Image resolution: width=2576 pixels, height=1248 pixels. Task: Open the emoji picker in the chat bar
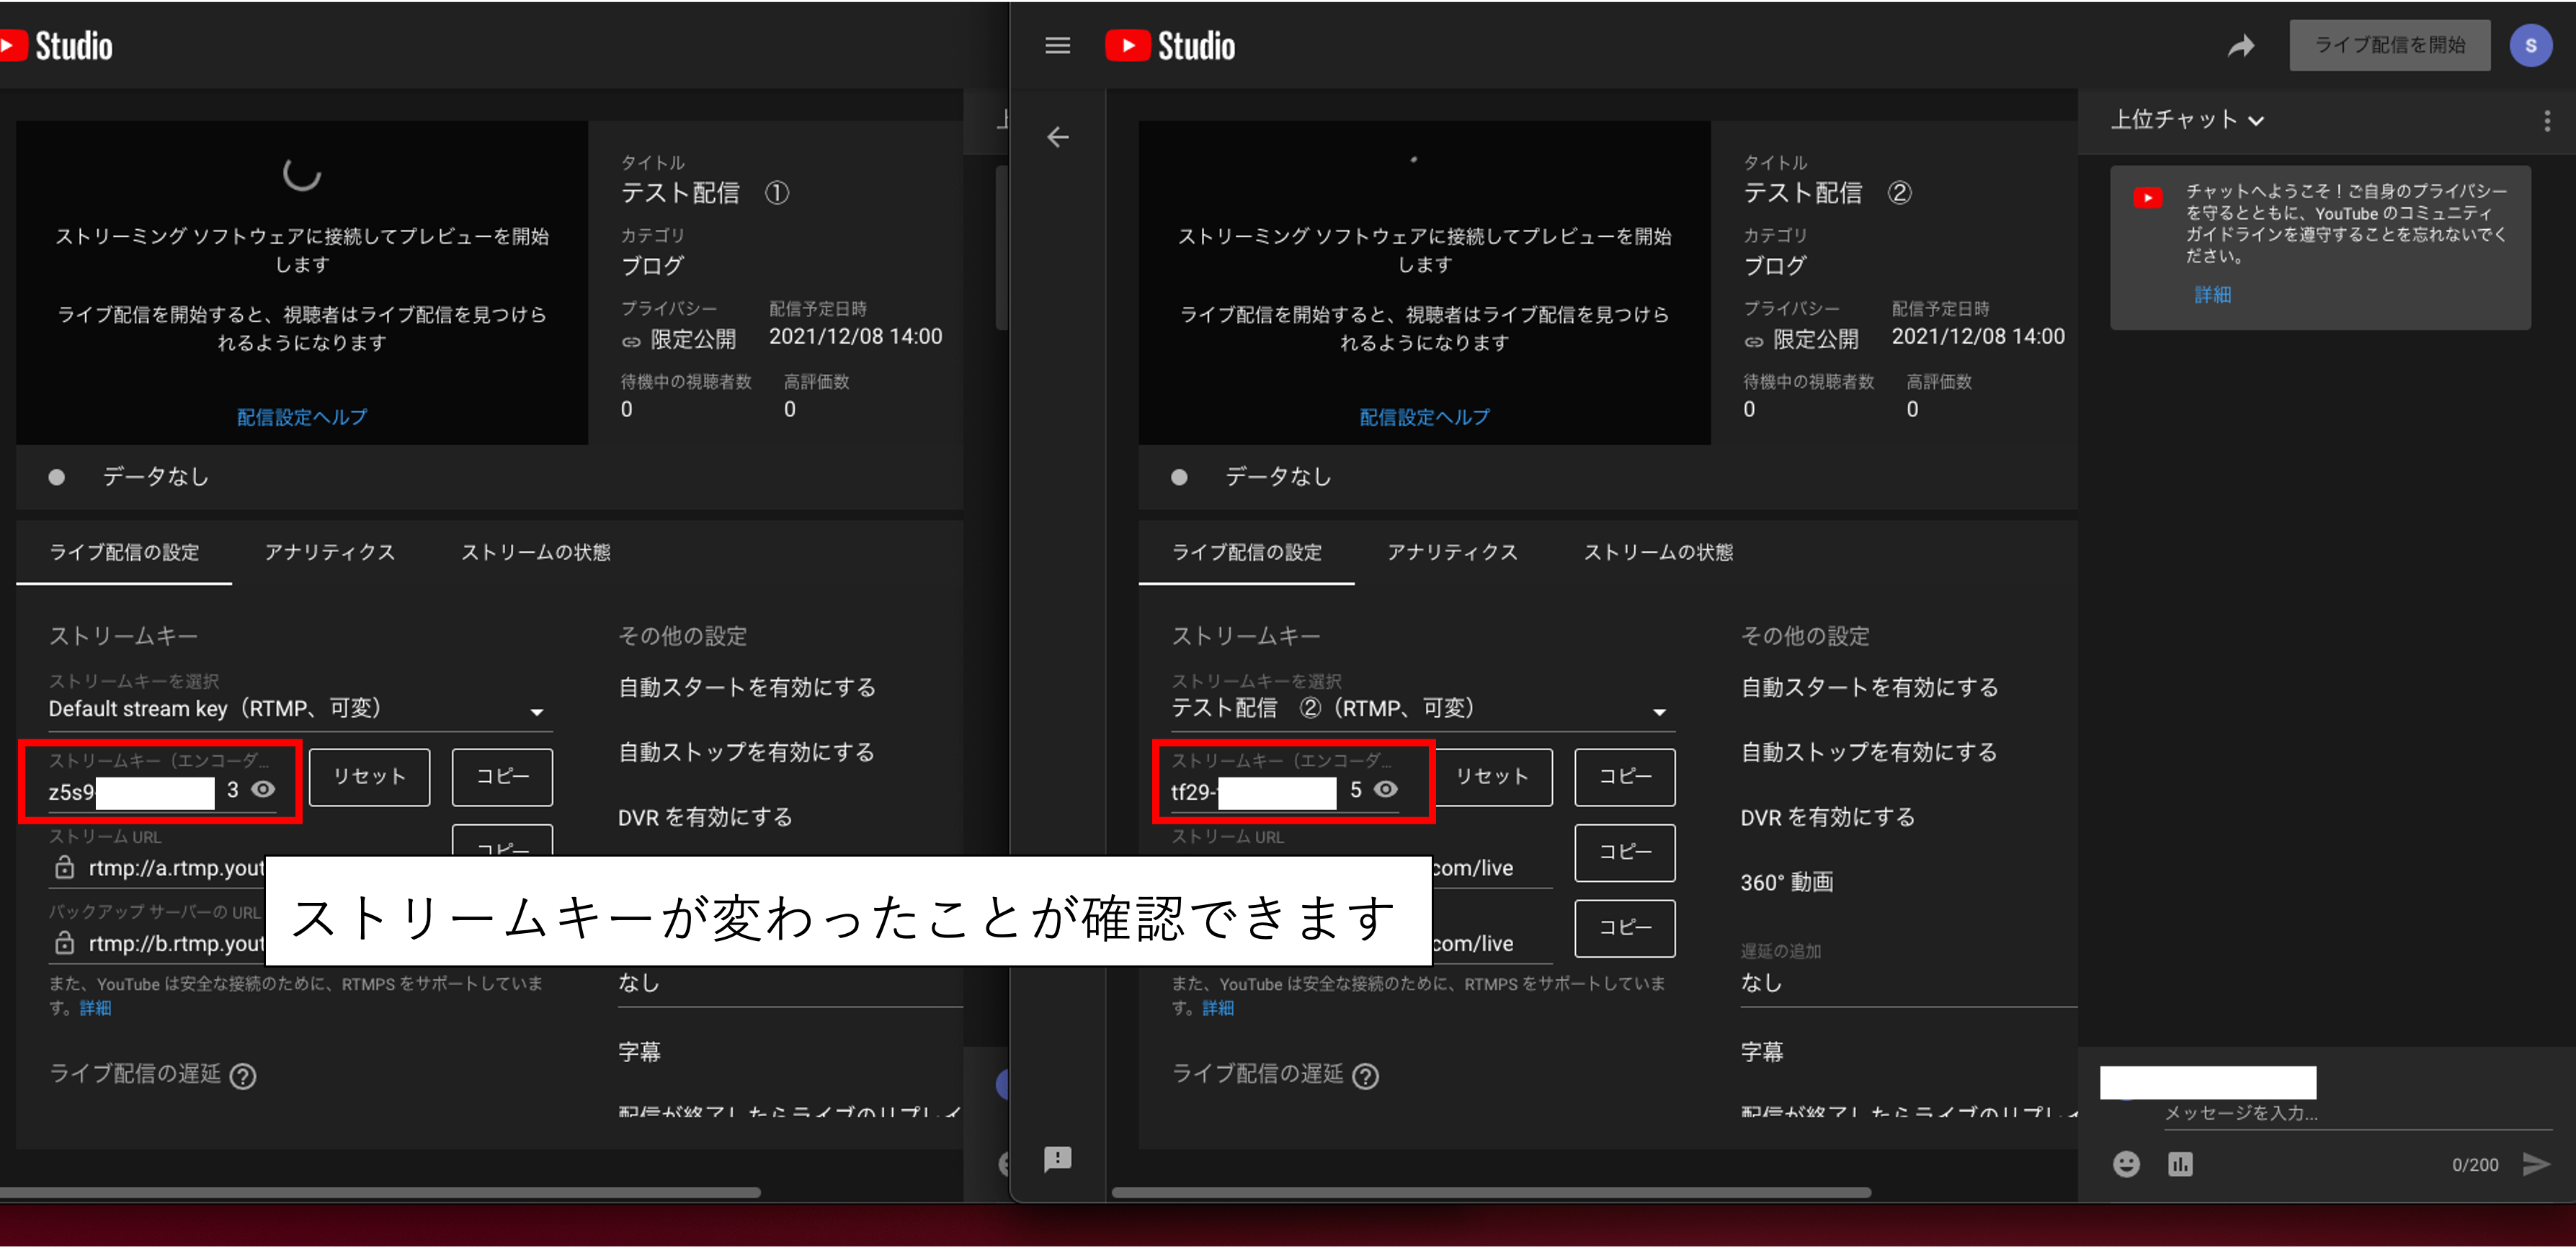2126,1164
